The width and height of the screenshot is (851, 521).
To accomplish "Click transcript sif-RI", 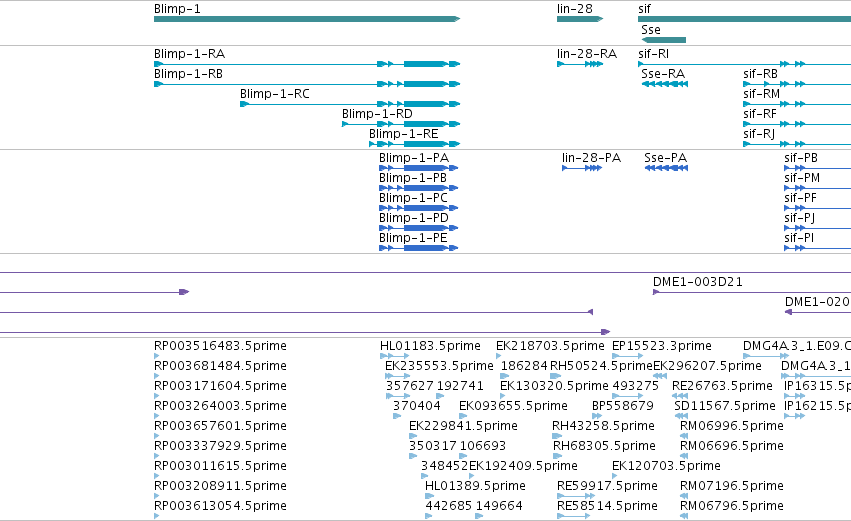I will (745, 64).
